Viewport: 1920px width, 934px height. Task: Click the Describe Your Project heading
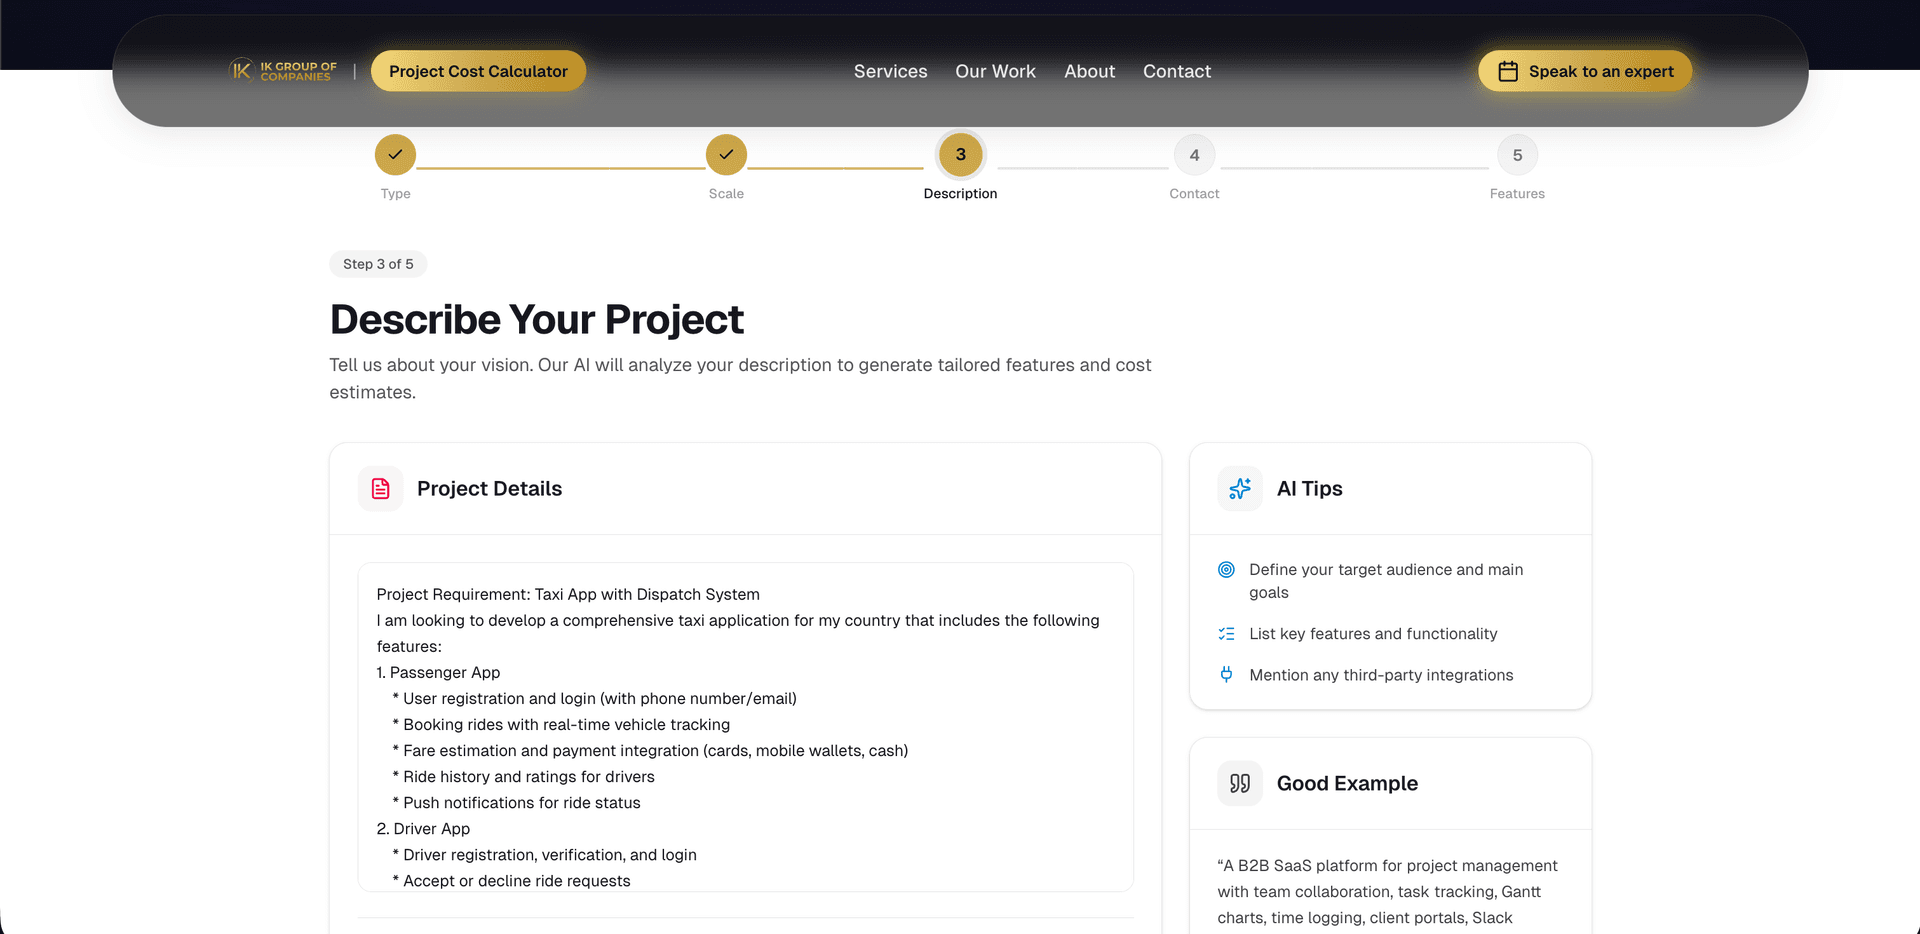pos(537,320)
